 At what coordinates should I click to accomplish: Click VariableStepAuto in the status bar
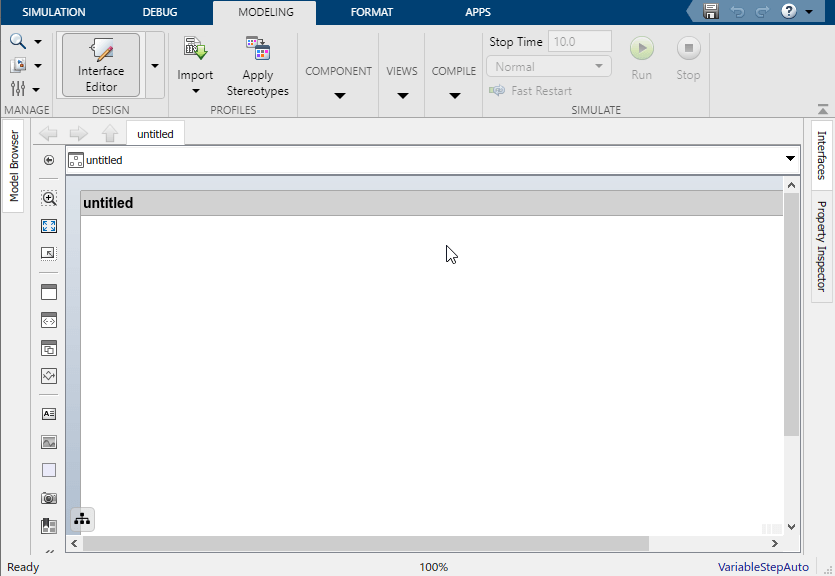tap(763, 566)
